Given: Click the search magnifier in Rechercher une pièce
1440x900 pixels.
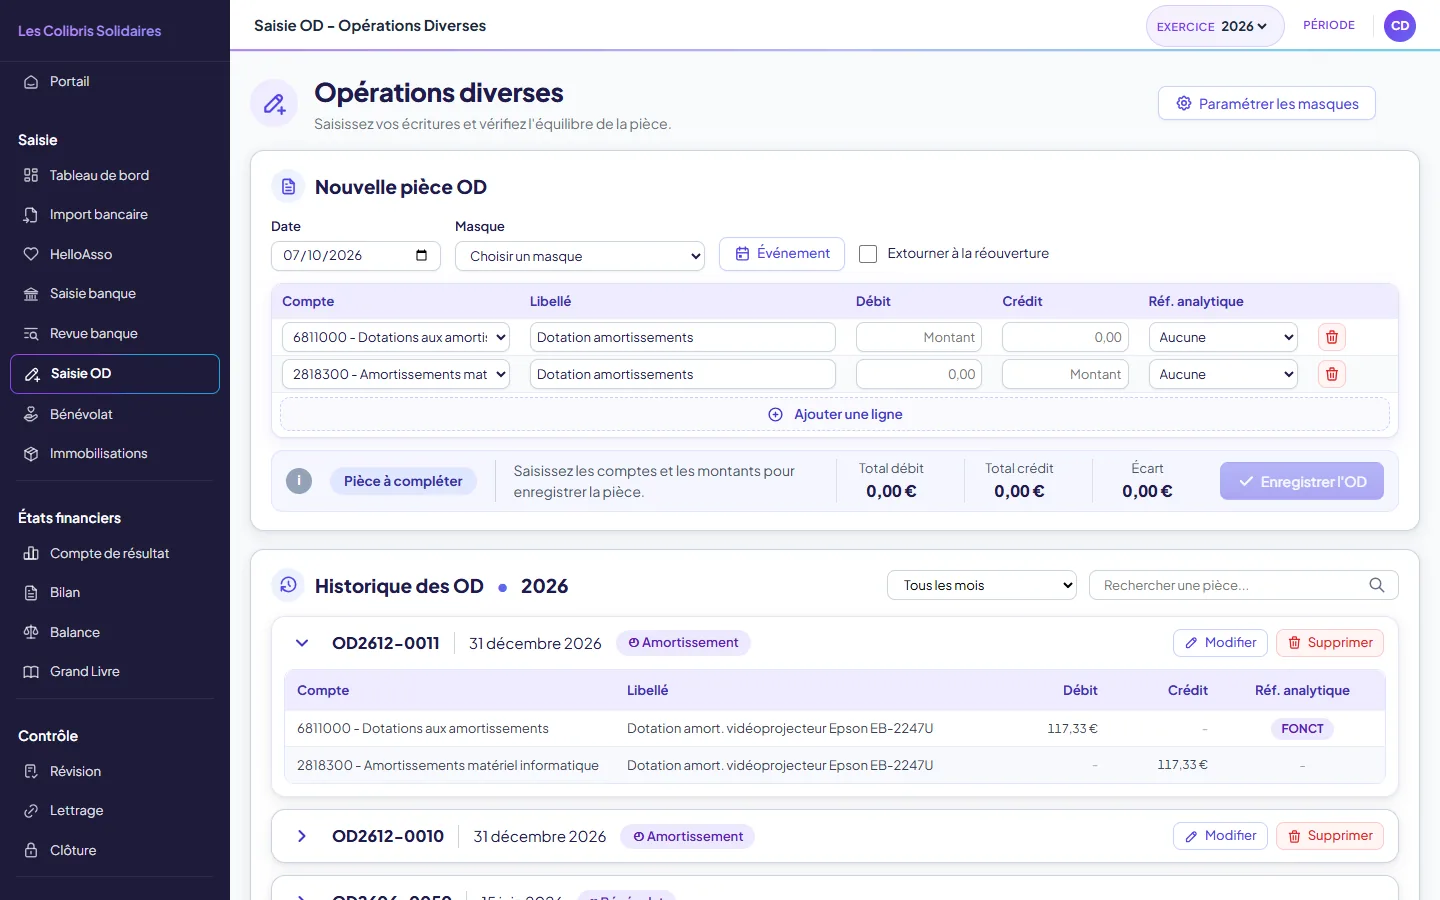Looking at the screenshot, I should pyautogui.click(x=1377, y=585).
